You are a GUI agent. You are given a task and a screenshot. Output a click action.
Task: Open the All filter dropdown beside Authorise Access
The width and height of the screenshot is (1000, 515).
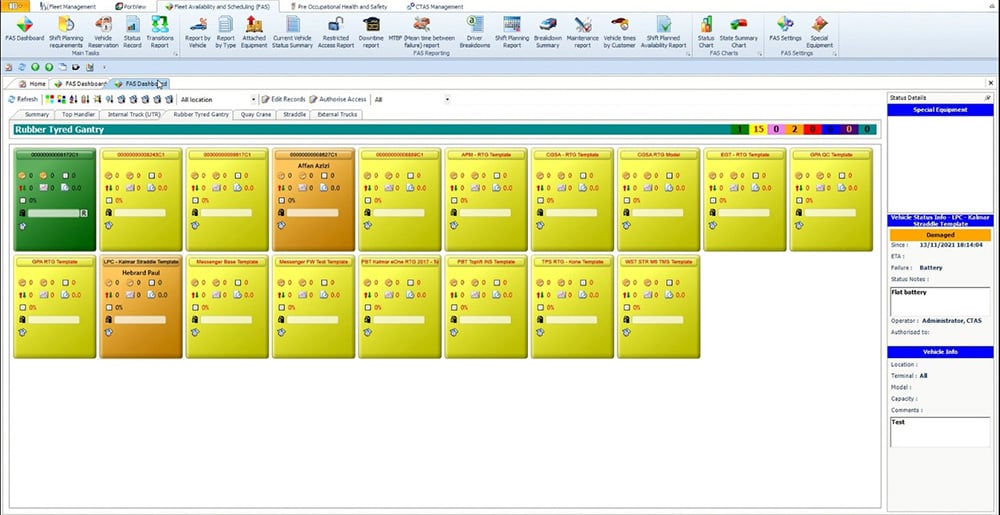pos(446,100)
